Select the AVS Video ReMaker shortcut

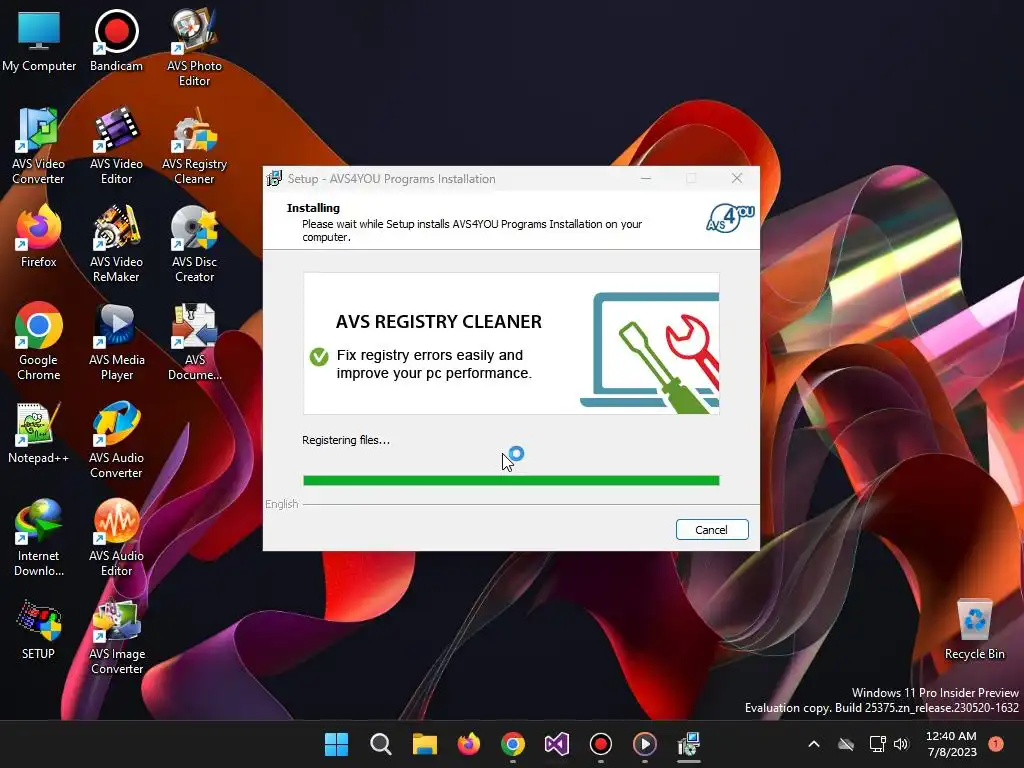click(x=116, y=244)
